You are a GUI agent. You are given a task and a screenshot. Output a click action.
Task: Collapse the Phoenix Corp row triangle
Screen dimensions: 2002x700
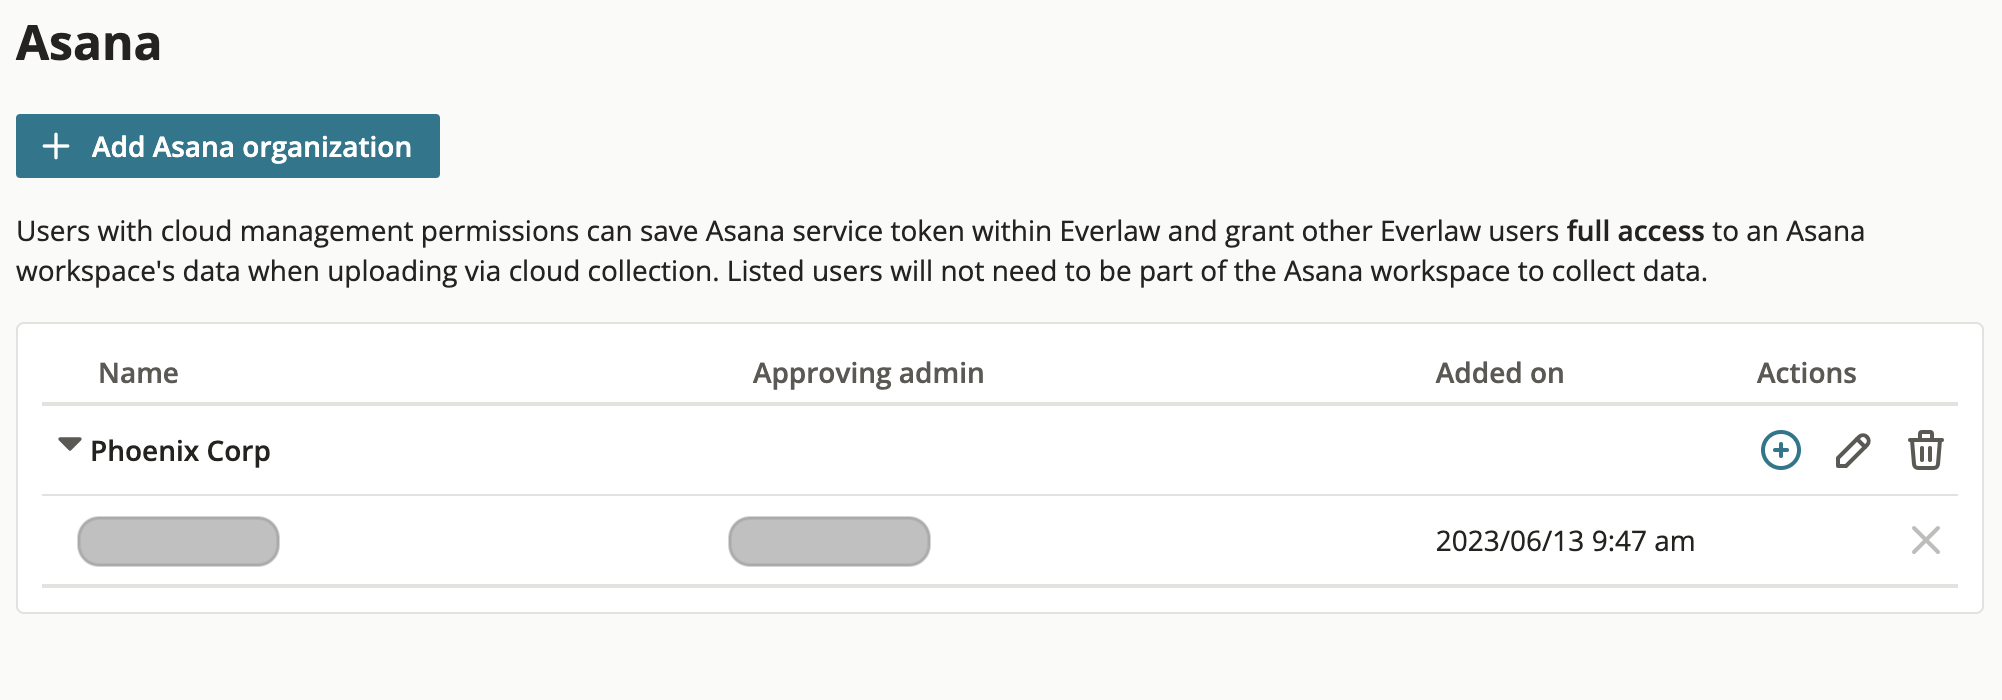point(69,445)
